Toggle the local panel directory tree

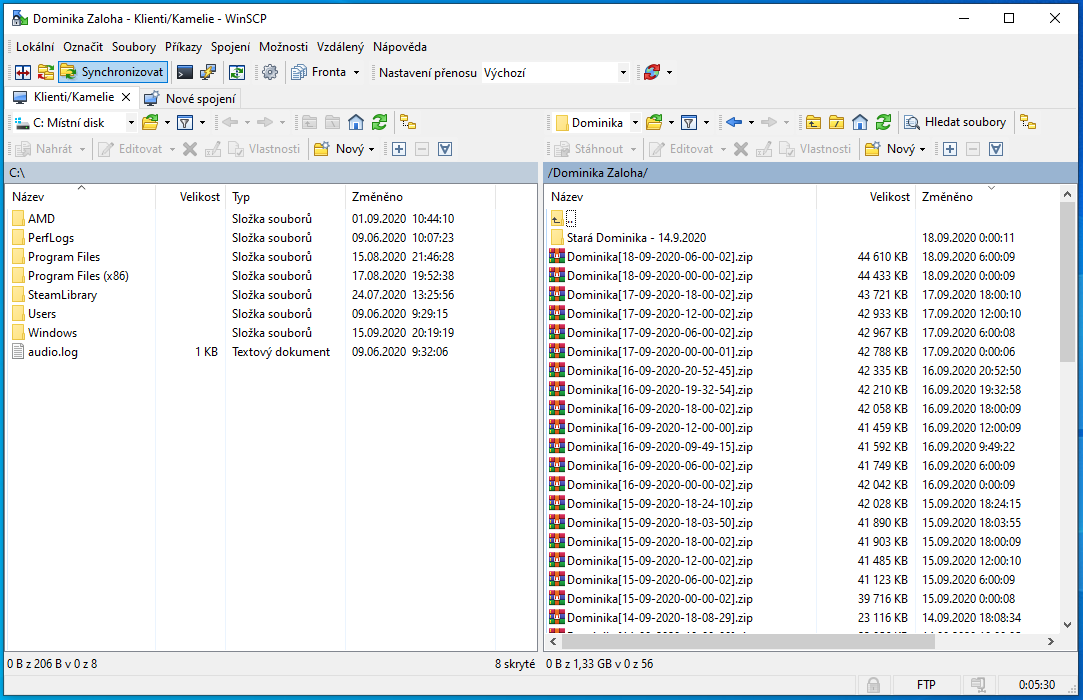408,122
